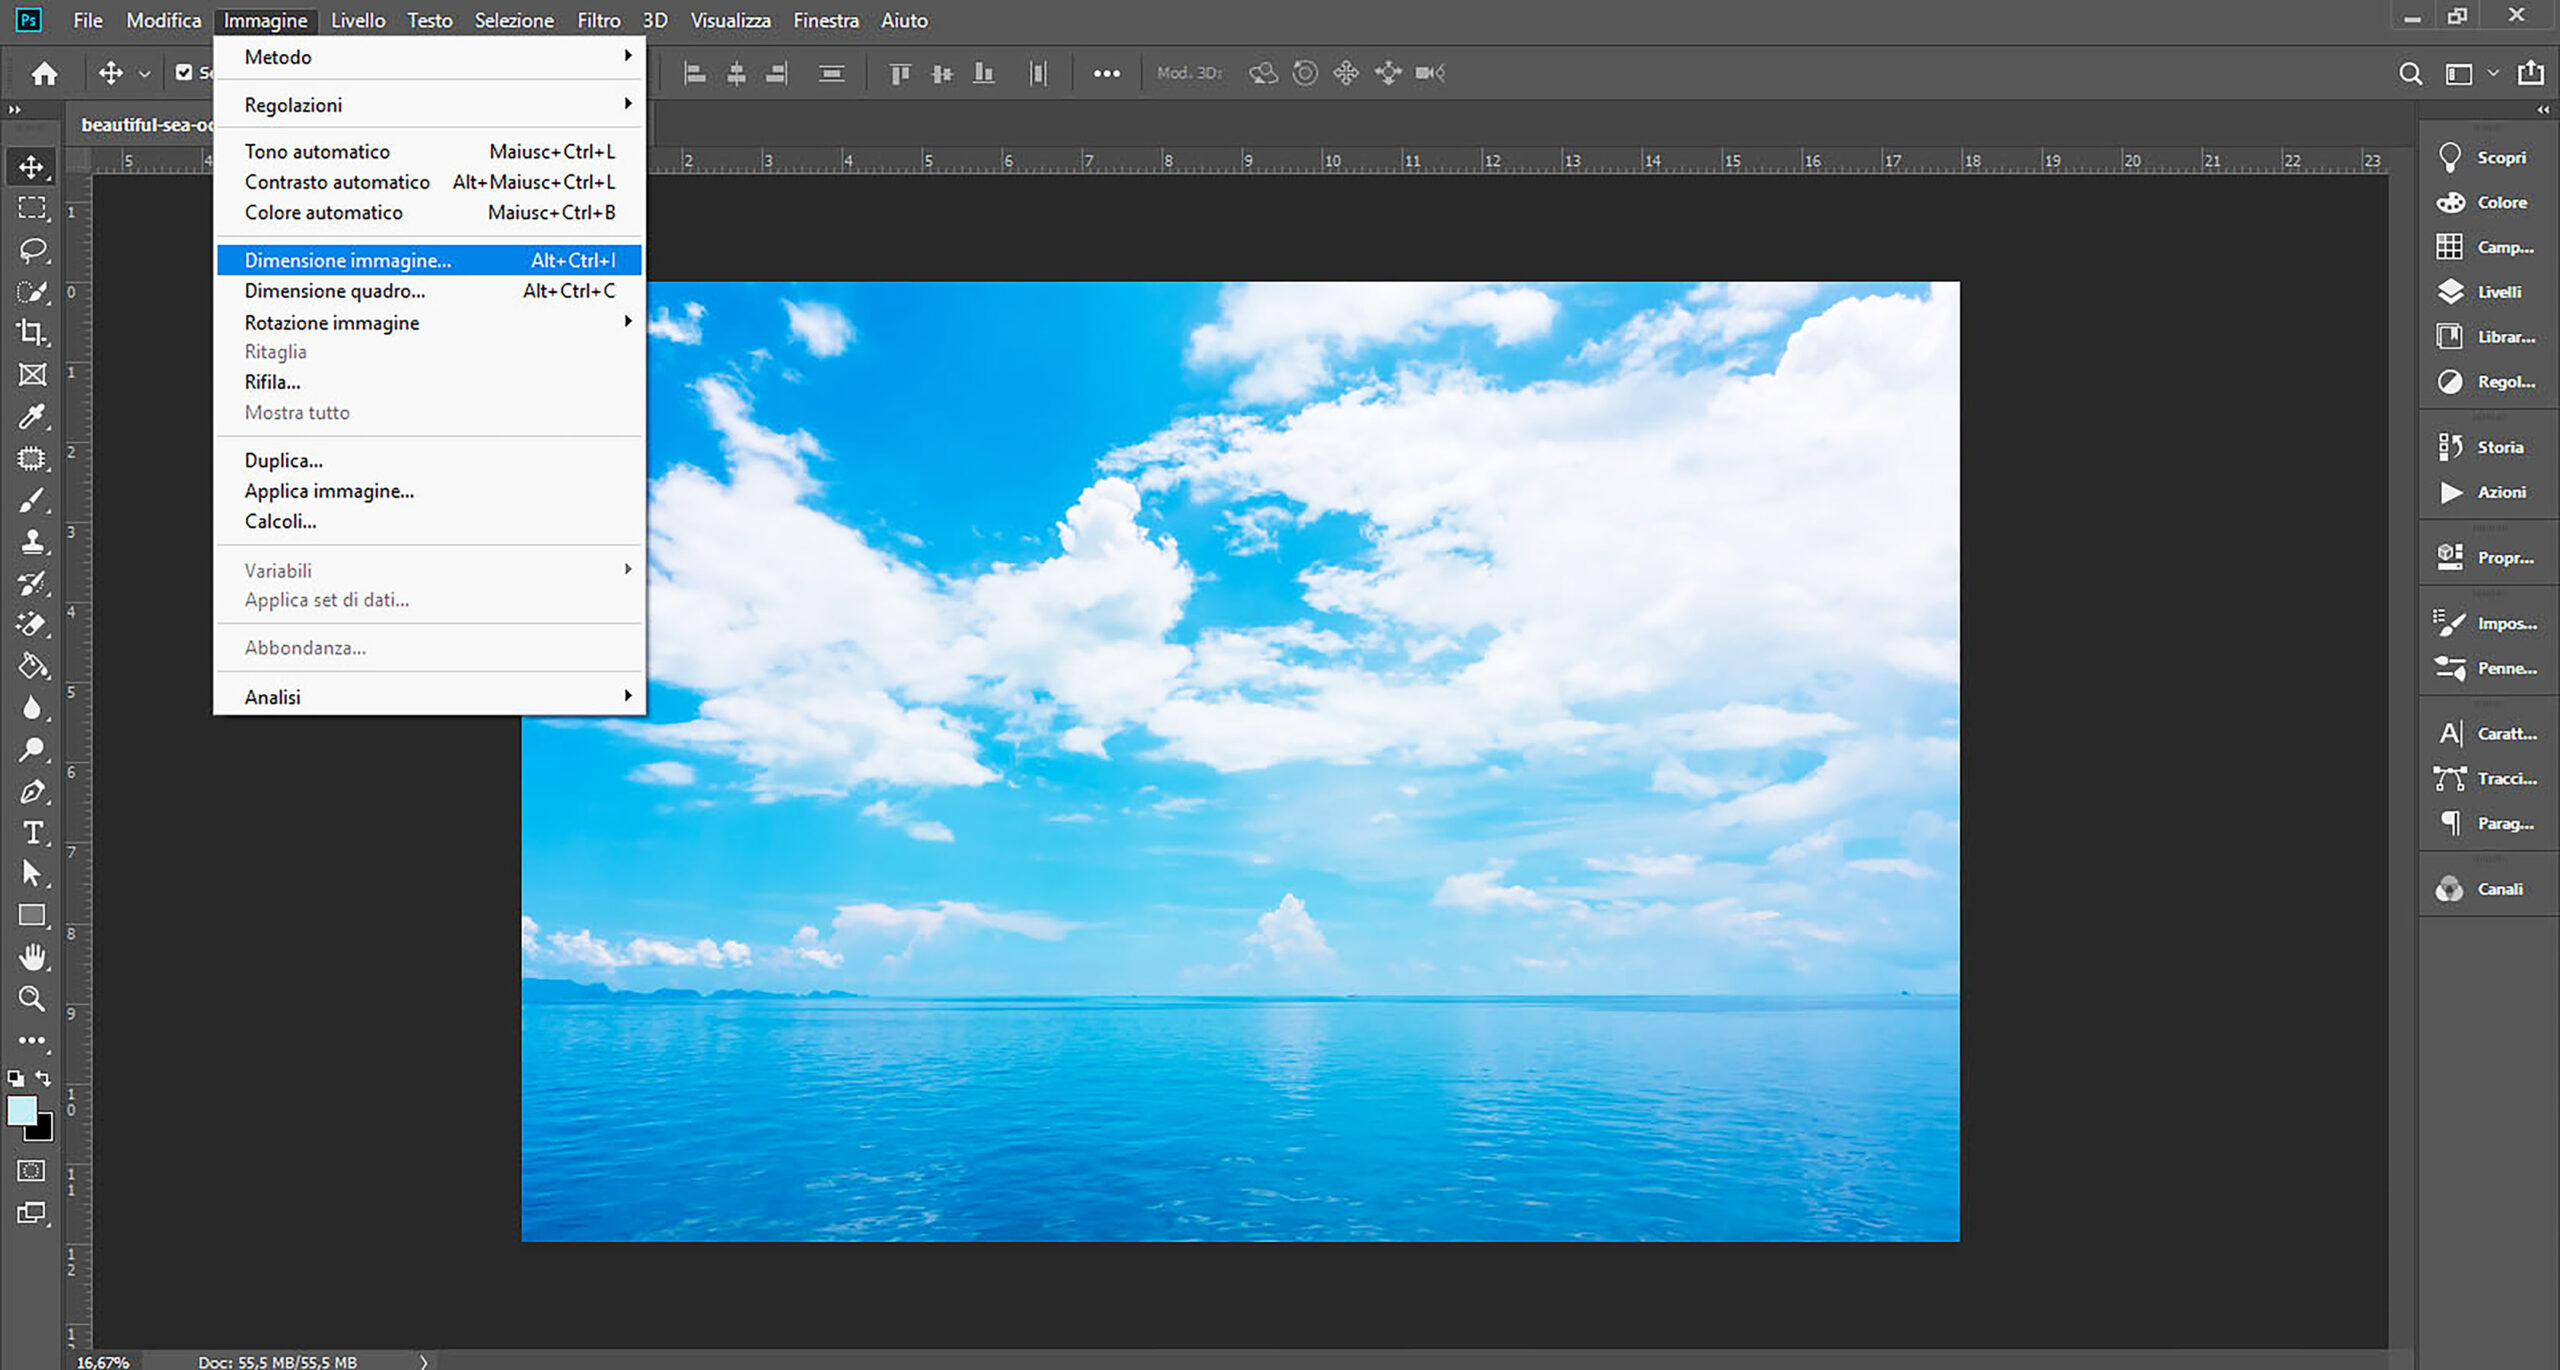Open the search magnifier at top right
2560x1370 pixels.
pyautogui.click(x=2411, y=74)
